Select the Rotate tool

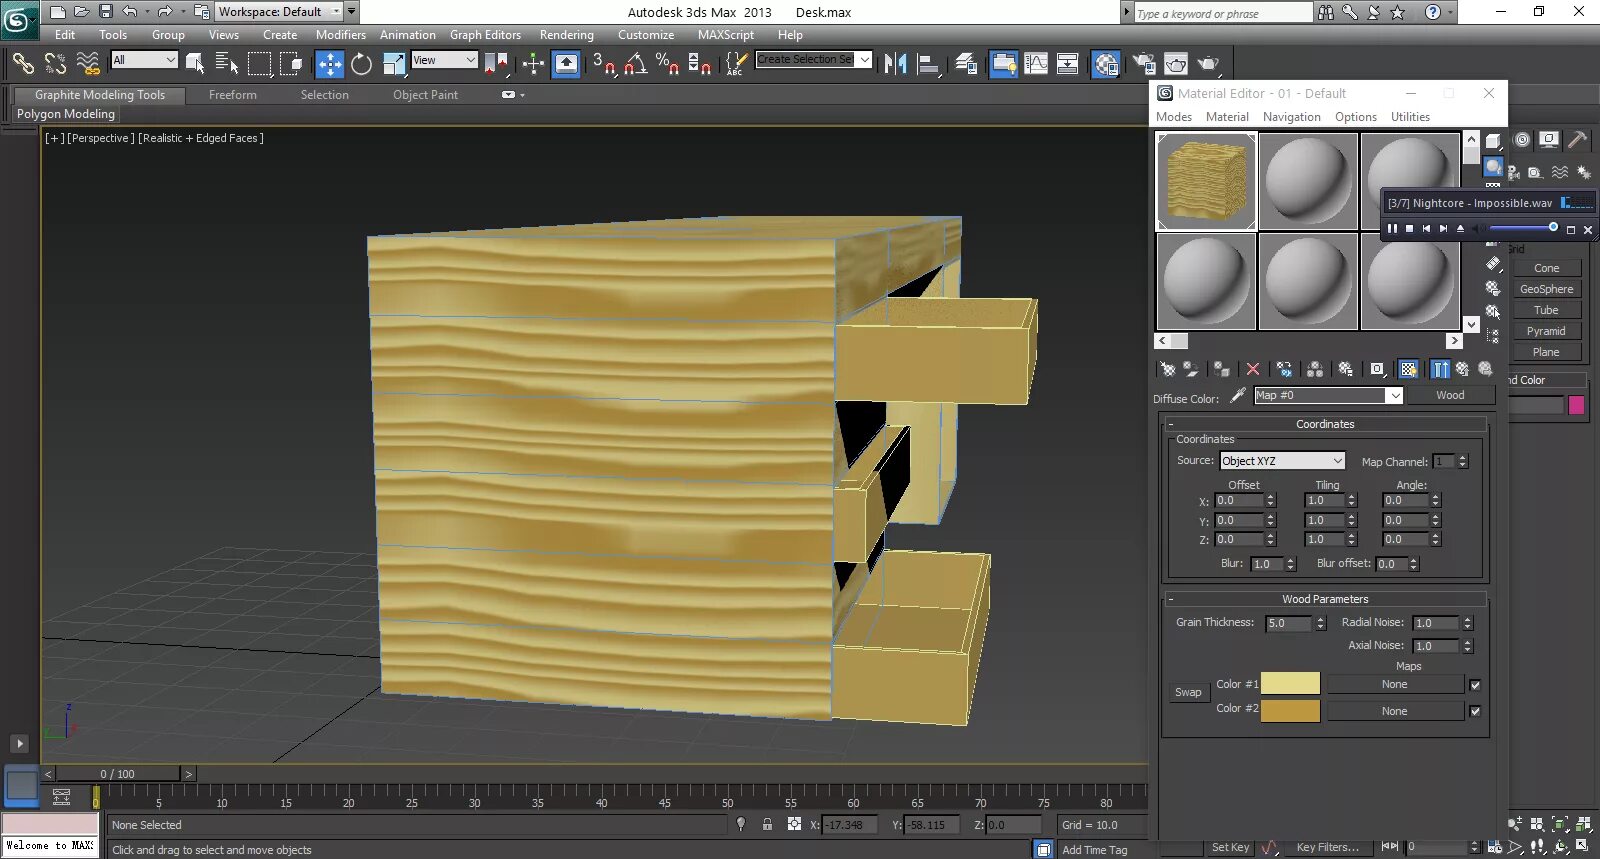362,64
